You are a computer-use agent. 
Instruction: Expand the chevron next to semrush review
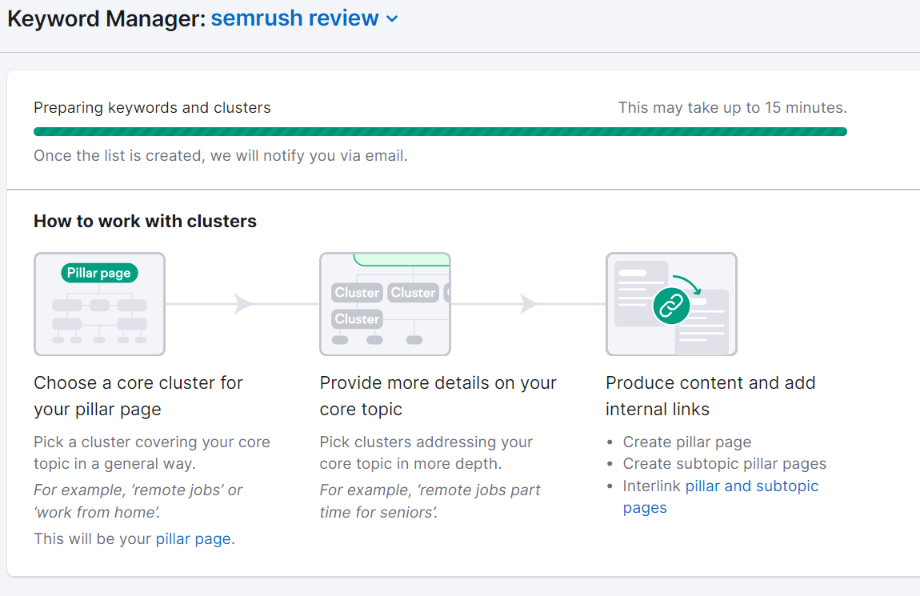pyautogui.click(x=390, y=19)
